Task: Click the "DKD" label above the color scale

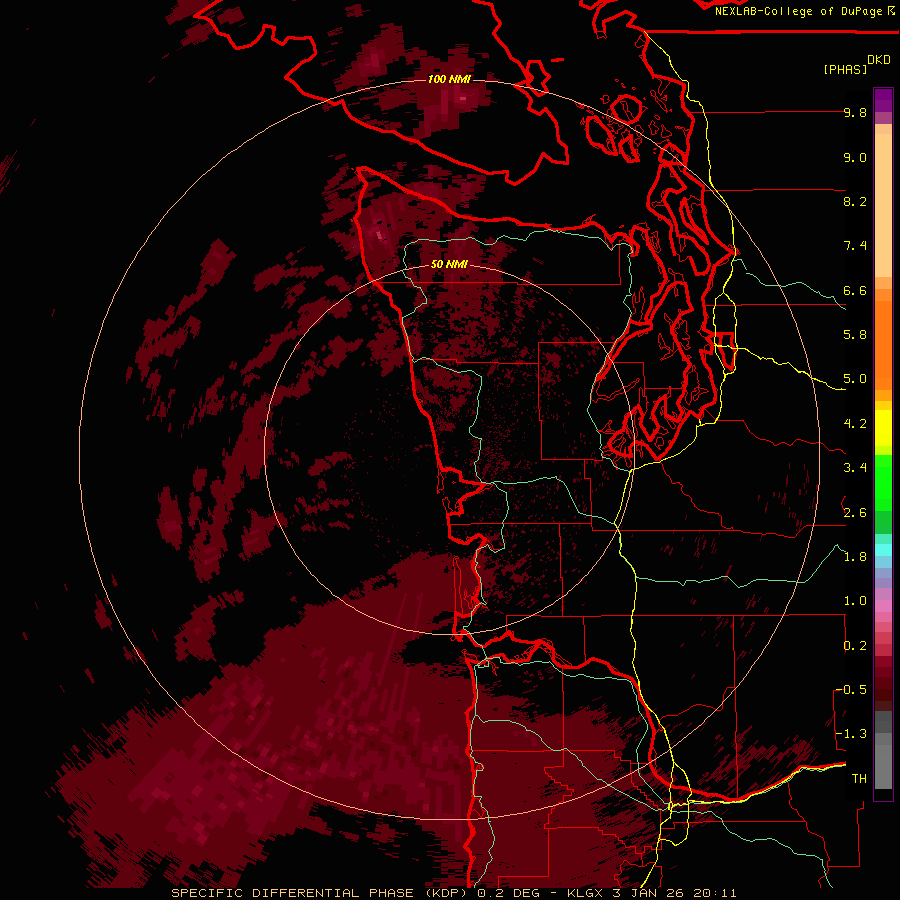Action: tap(879, 60)
